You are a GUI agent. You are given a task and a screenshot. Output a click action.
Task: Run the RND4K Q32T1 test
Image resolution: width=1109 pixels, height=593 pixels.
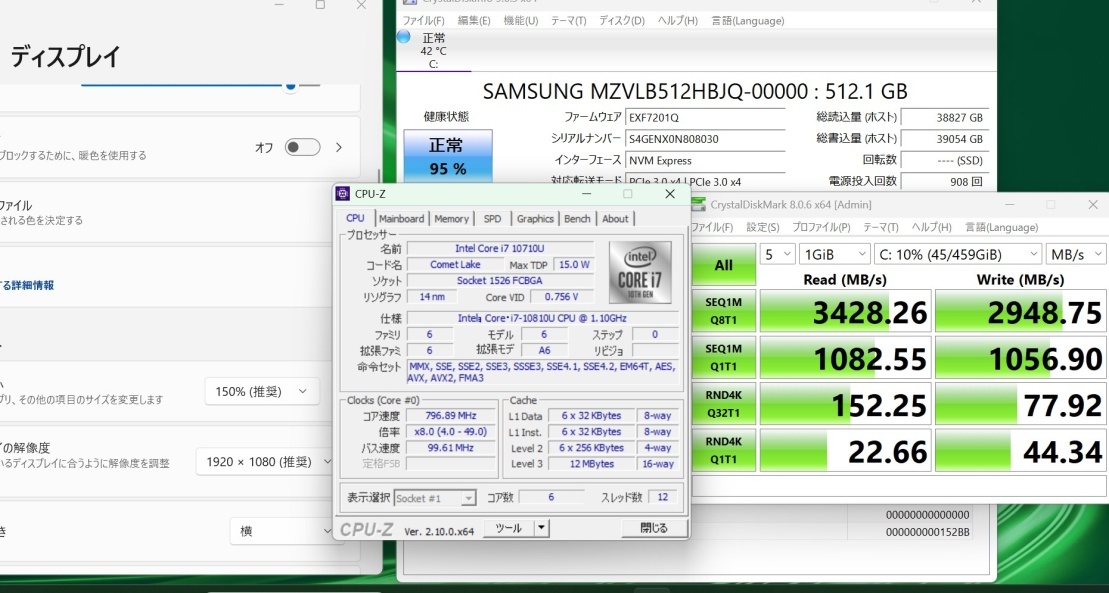click(723, 404)
